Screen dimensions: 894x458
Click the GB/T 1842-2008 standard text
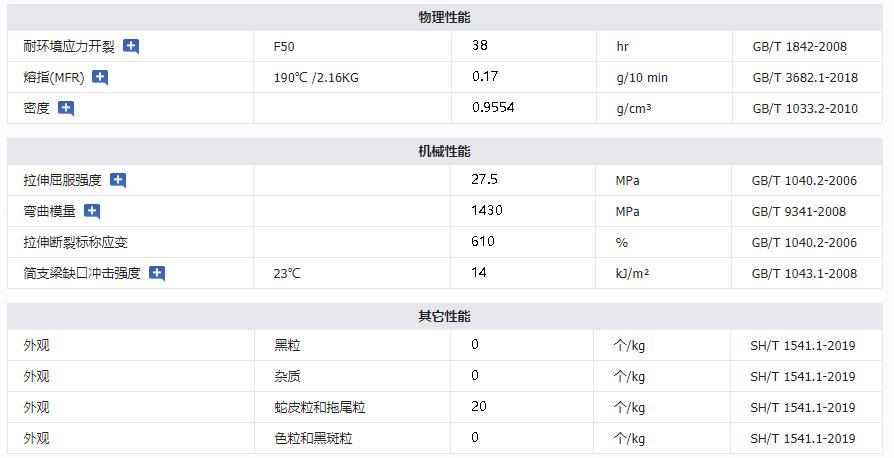coord(799,46)
